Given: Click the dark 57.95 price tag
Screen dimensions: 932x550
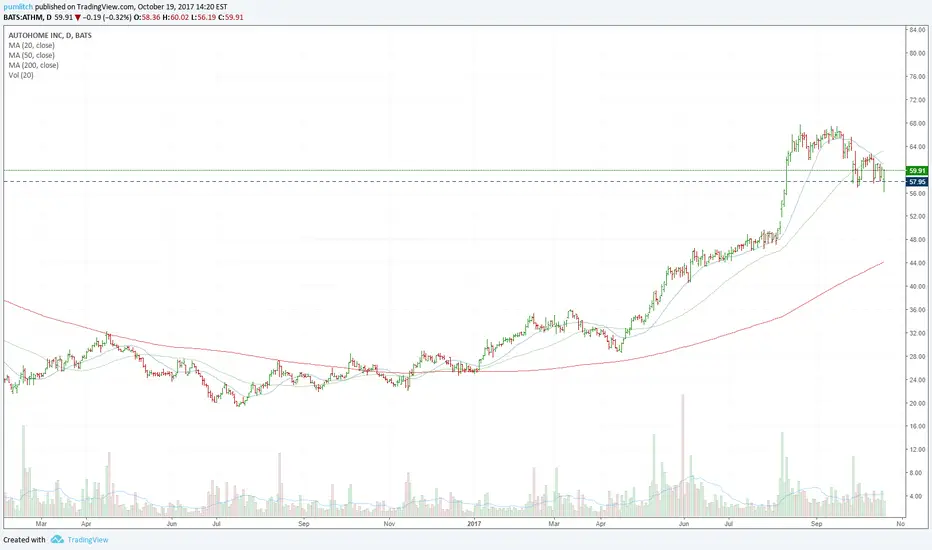Looking at the screenshot, I should tap(917, 182).
